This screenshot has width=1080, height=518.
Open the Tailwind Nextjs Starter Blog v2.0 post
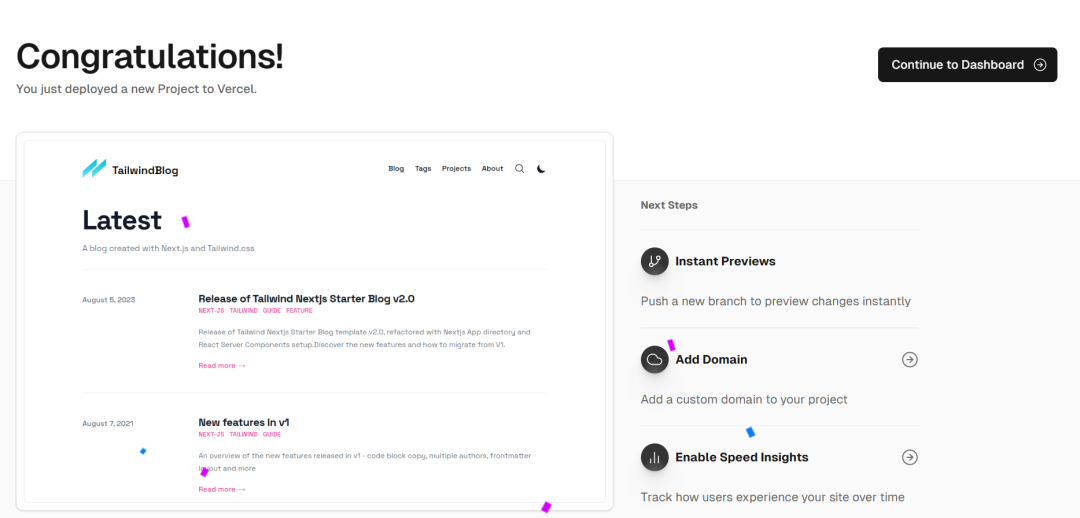coord(306,298)
